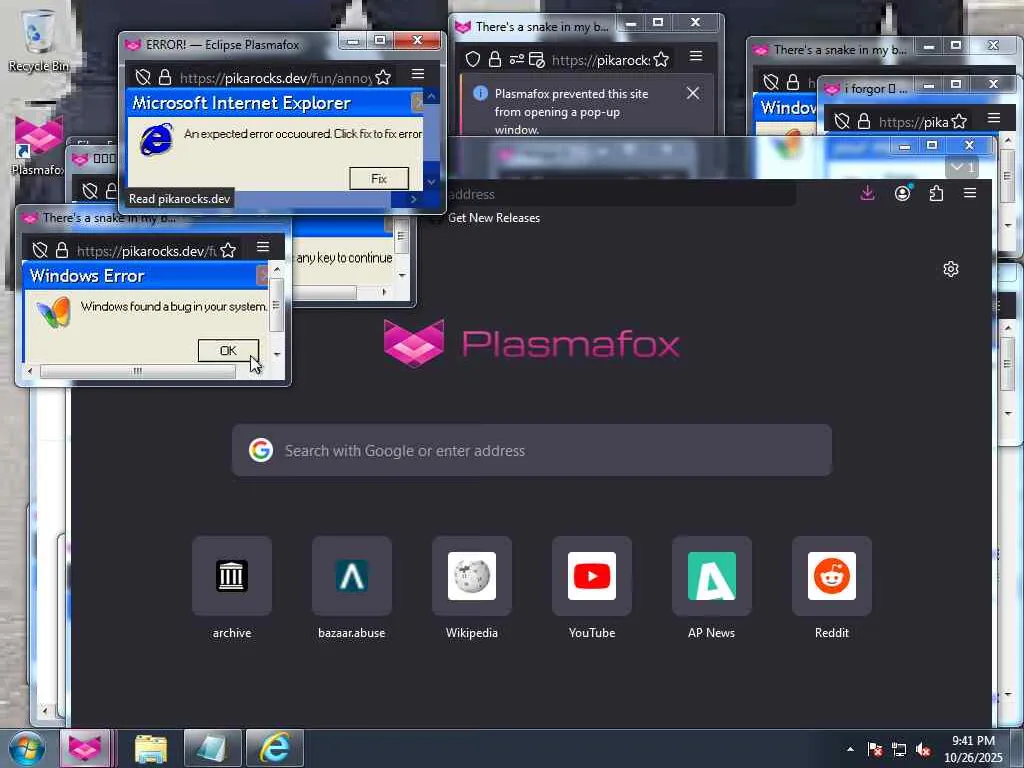Click URL field in ERROR! Eclipse Plasmafox window
The image size is (1024, 768).
[x=274, y=78]
